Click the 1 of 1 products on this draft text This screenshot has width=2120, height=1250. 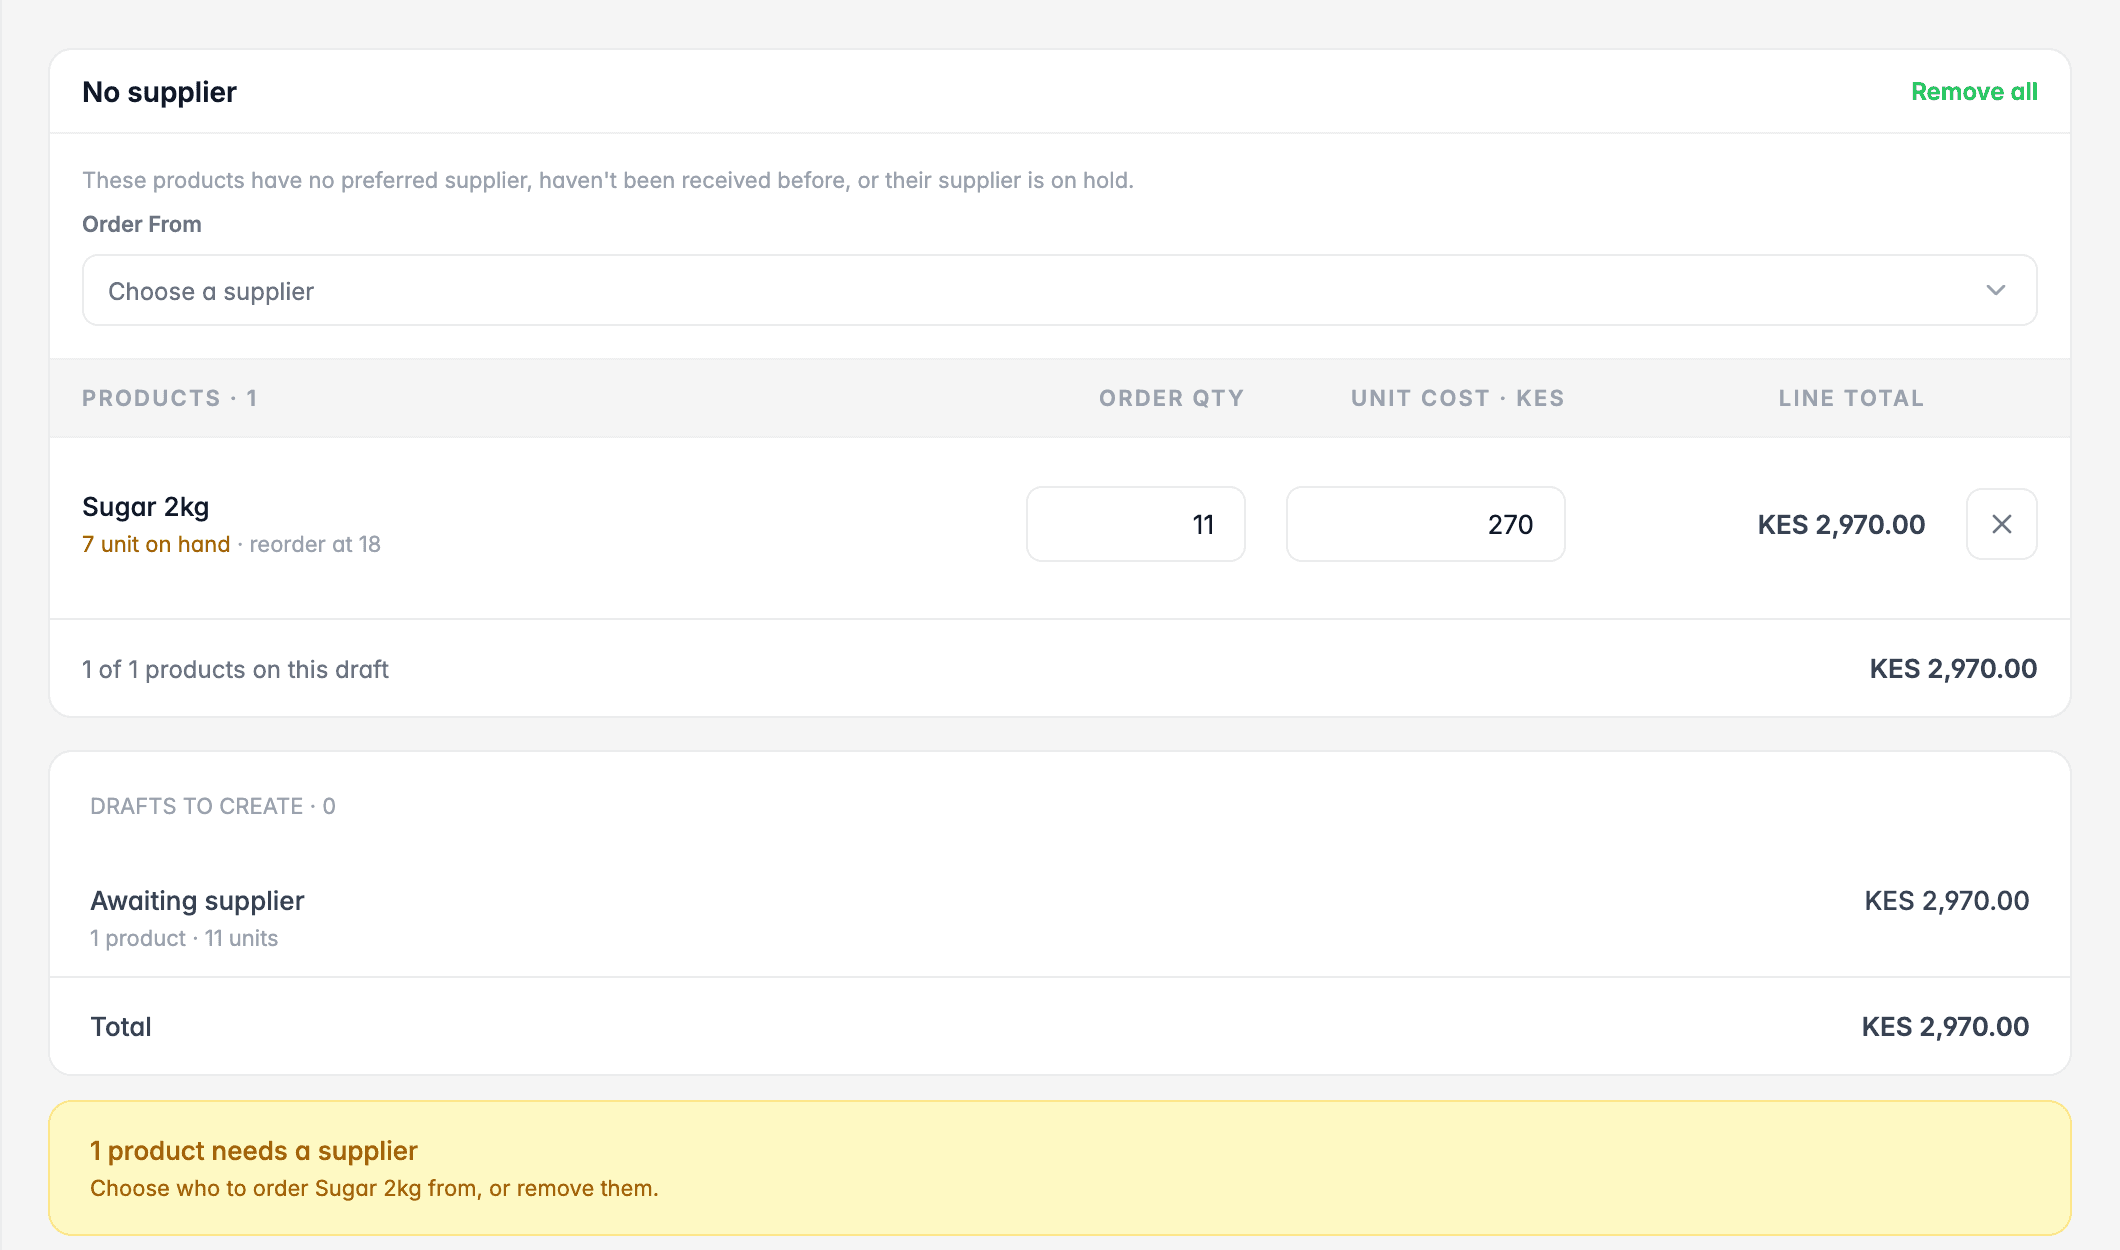pos(235,669)
